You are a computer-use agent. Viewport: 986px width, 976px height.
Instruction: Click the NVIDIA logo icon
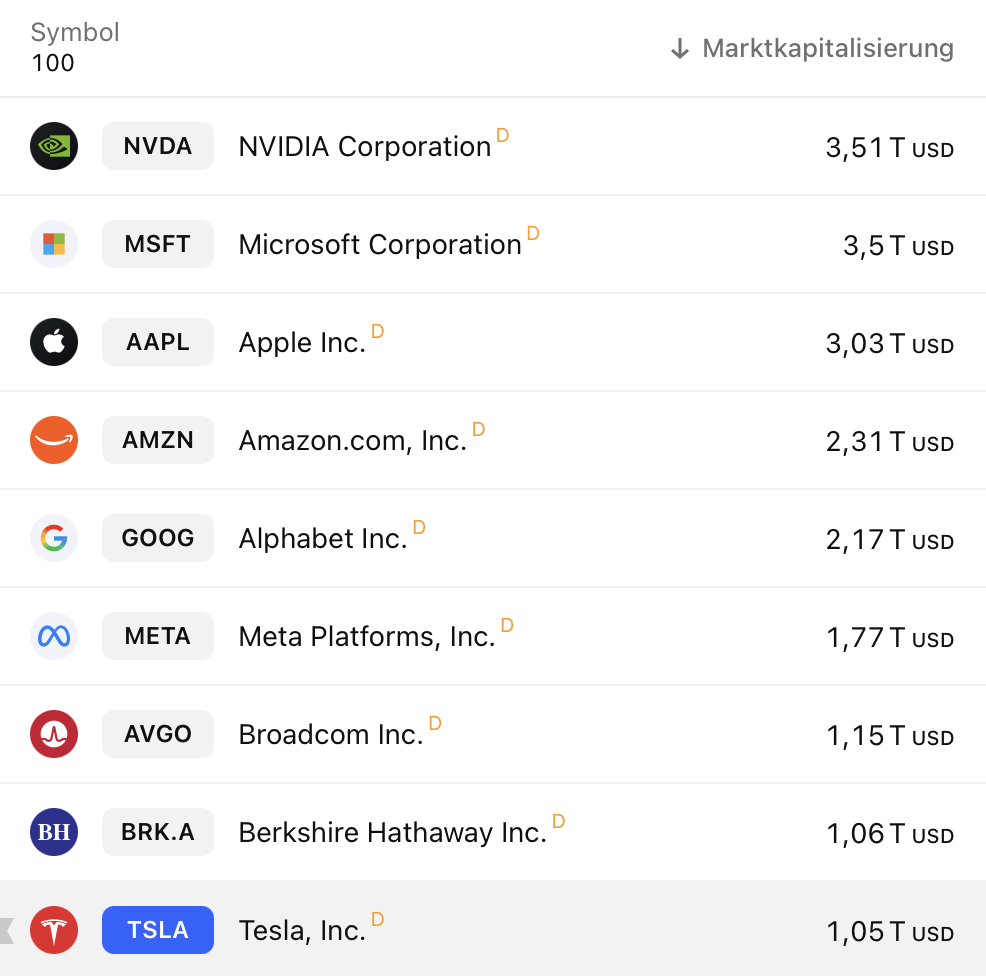coord(54,146)
